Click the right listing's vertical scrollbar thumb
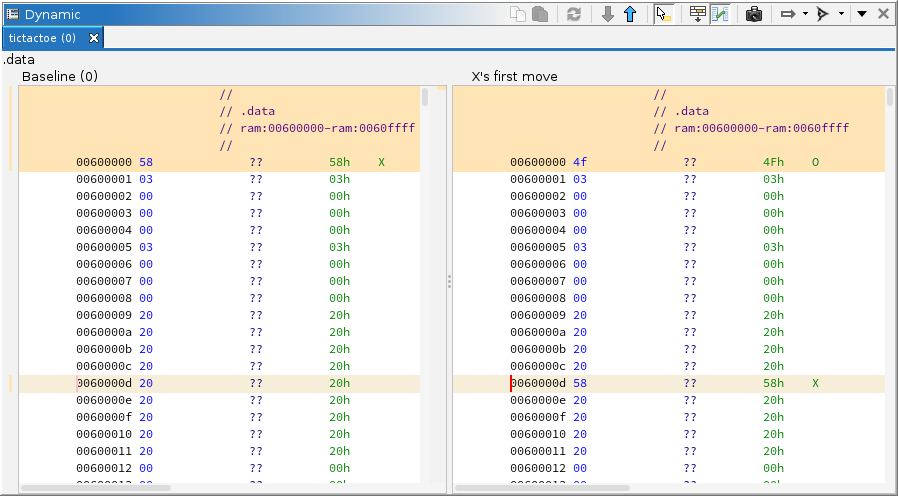This screenshot has height=496, width=898. tap(890, 97)
